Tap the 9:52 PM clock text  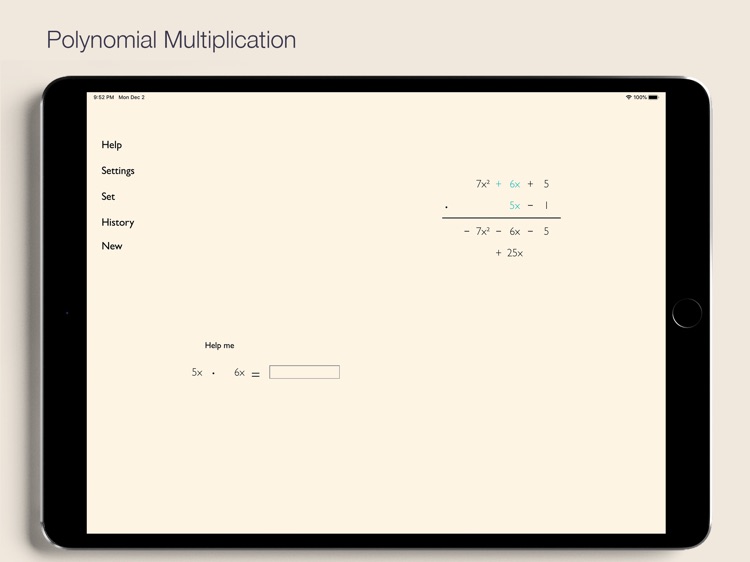pyautogui.click(x=104, y=97)
